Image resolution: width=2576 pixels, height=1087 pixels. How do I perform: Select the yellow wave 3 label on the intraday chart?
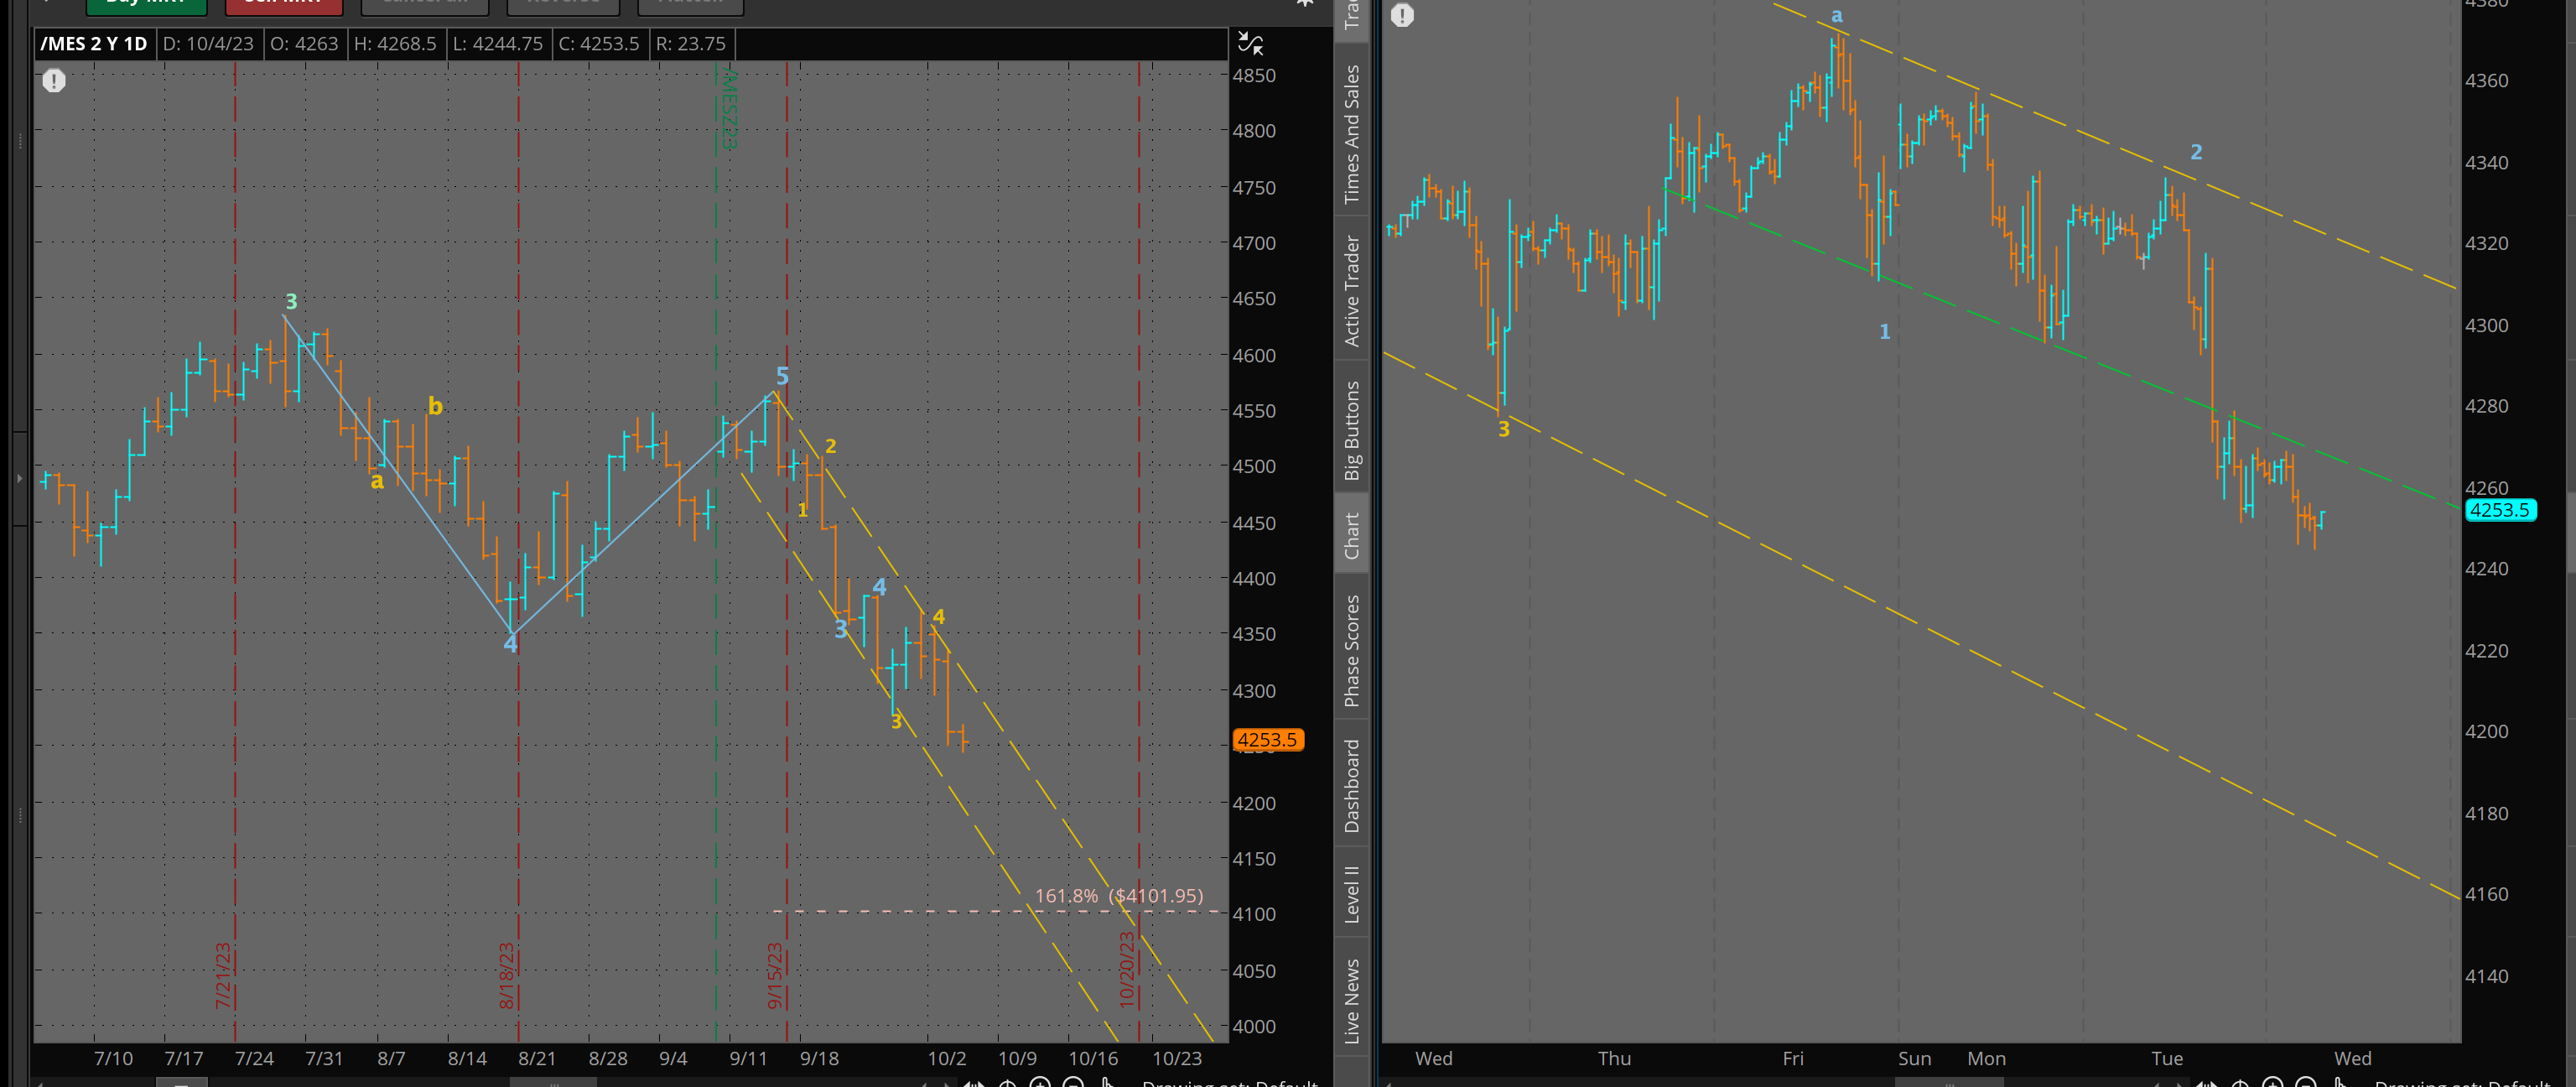1503,429
